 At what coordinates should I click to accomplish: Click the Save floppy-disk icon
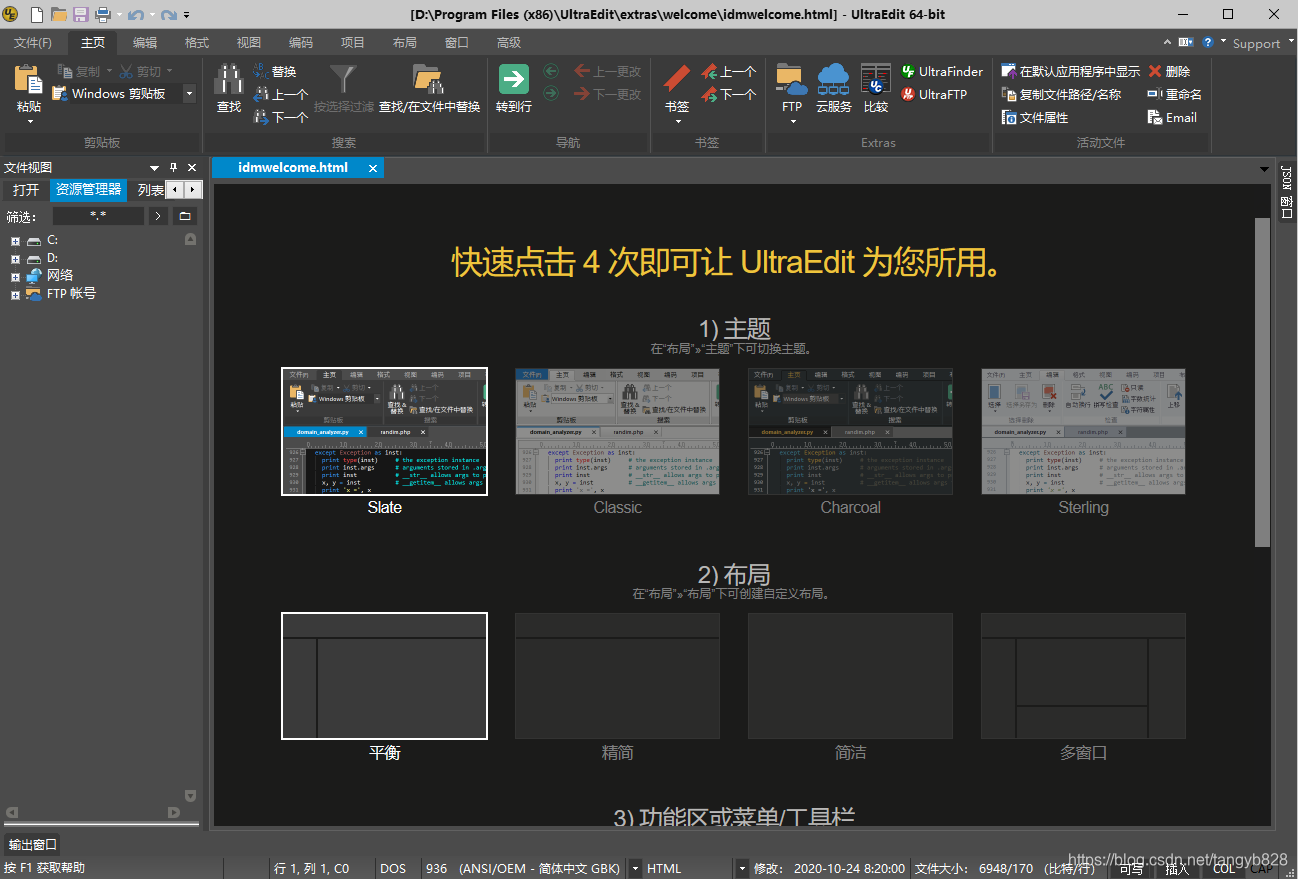(x=80, y=14)
